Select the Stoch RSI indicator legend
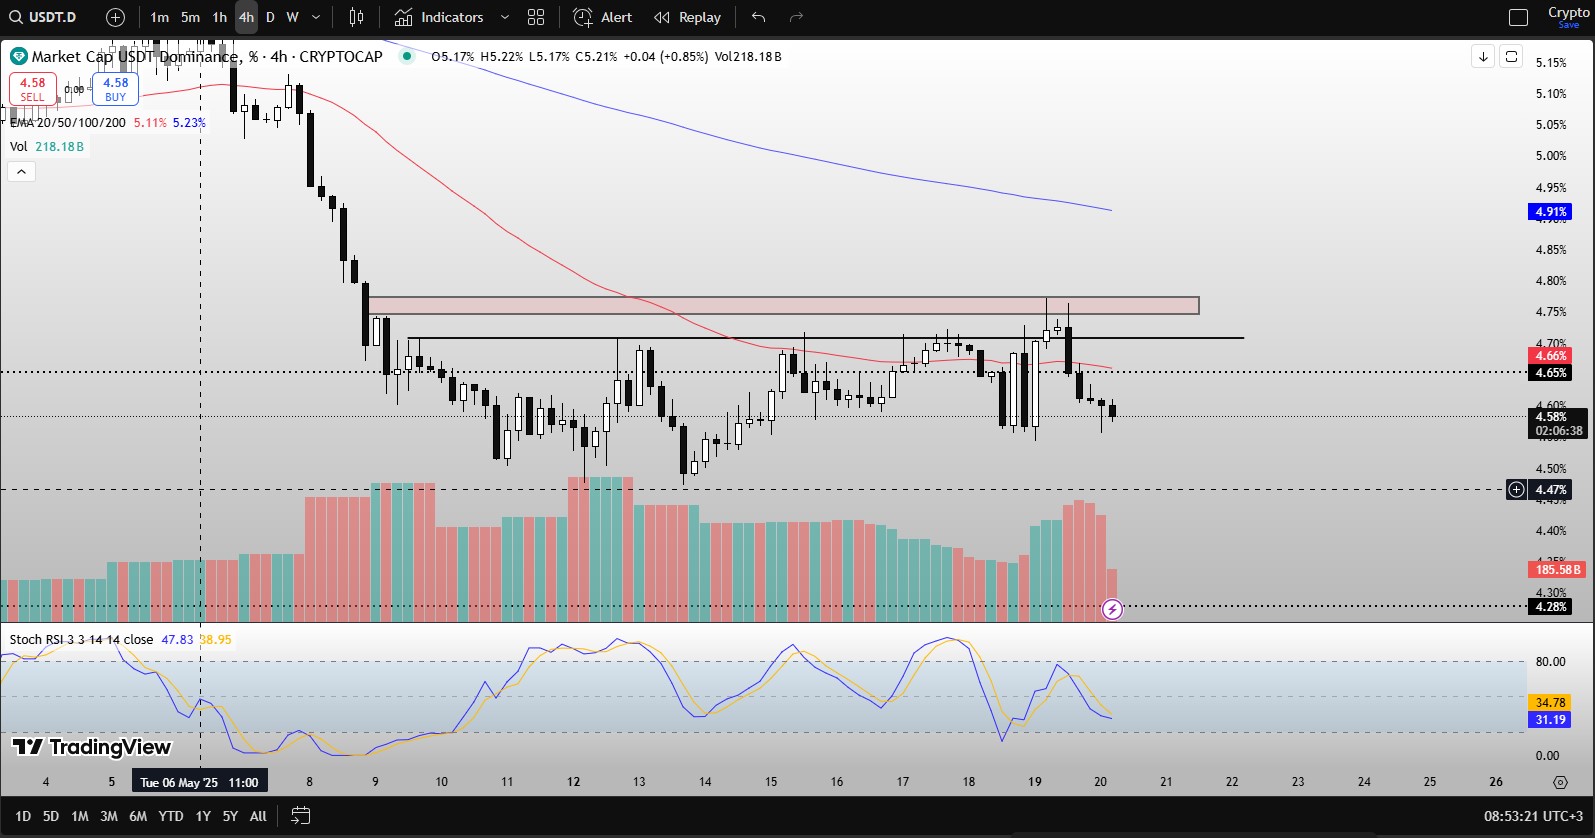 [82, 639]
